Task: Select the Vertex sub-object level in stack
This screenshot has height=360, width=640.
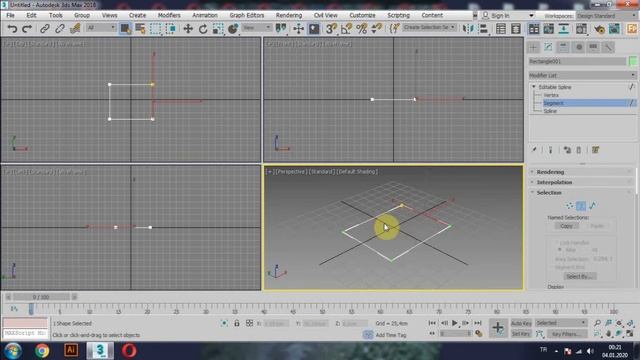Action: pyautogui.click(x=551, y=95)
